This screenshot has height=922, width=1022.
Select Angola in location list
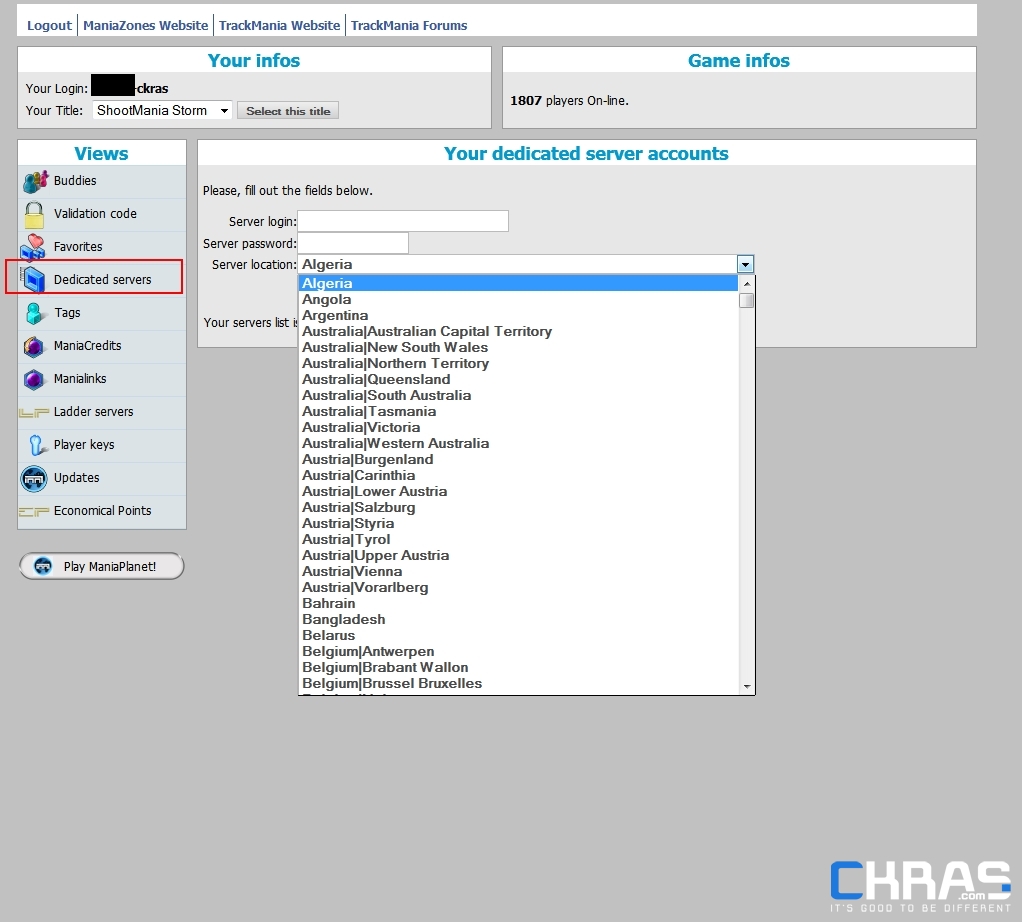tap(518, 300)
